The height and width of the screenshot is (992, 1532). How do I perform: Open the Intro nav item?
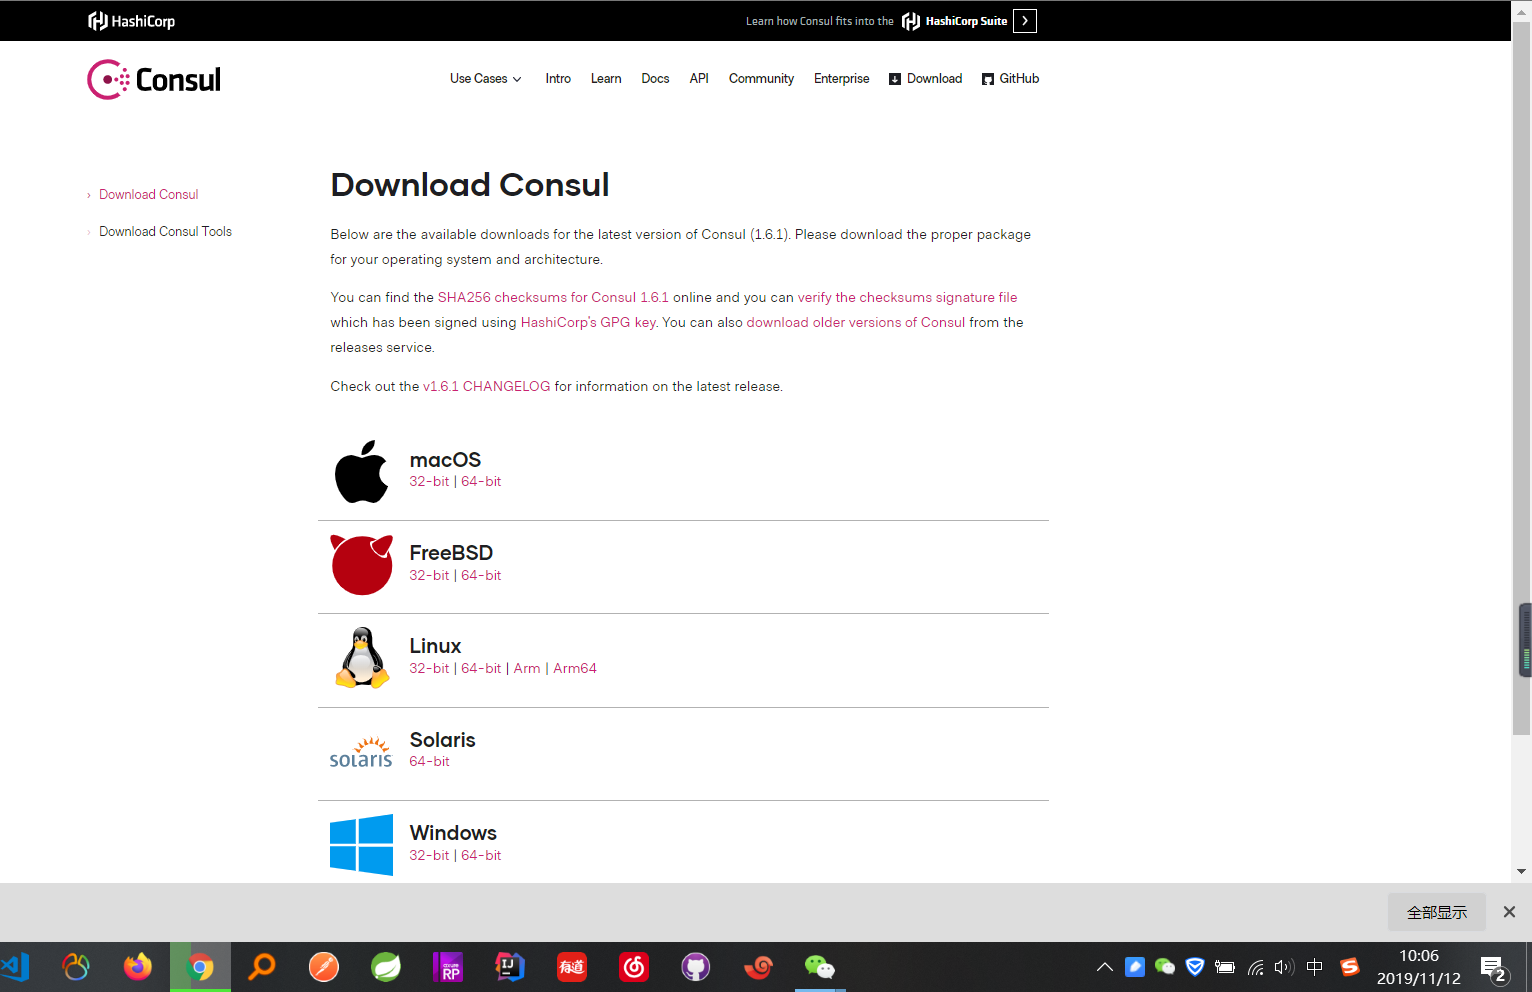pos(558,79)
